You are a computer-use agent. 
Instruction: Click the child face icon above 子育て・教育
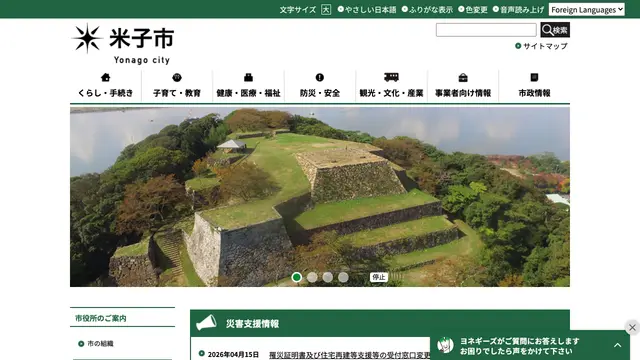177,77
